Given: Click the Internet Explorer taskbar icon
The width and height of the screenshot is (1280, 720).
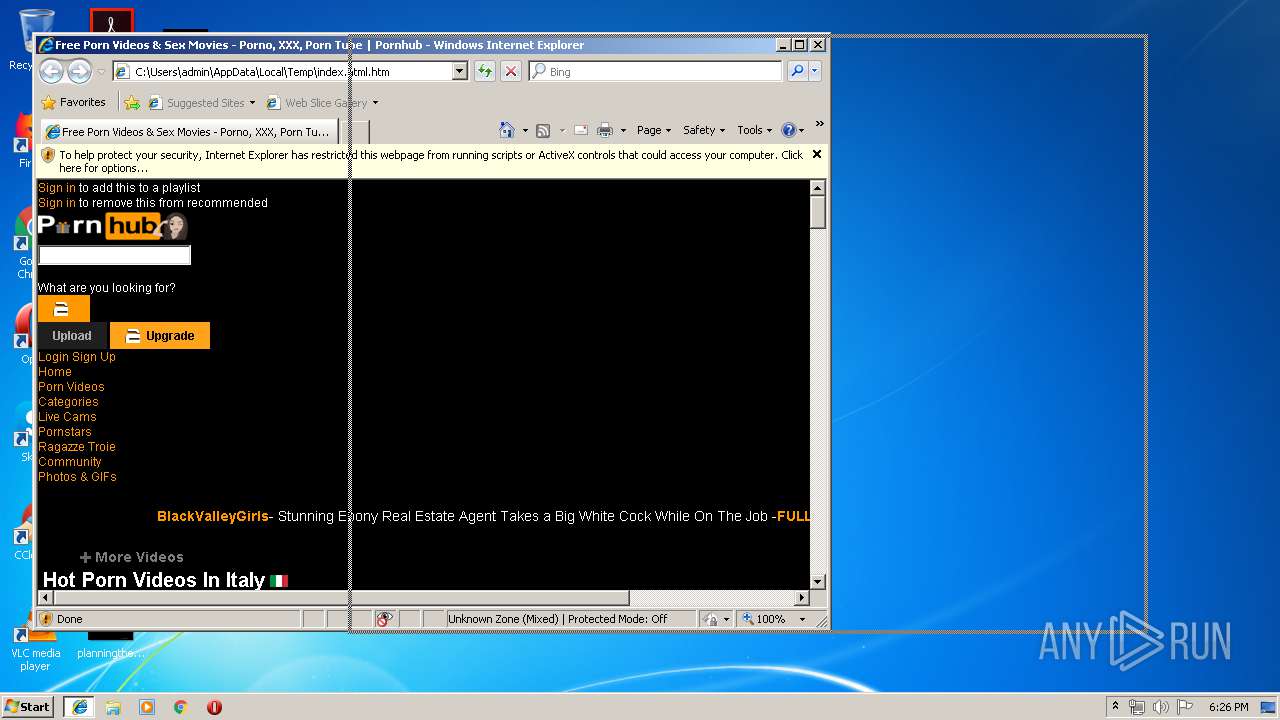Looking at the screenshot, I should [79, 707].
